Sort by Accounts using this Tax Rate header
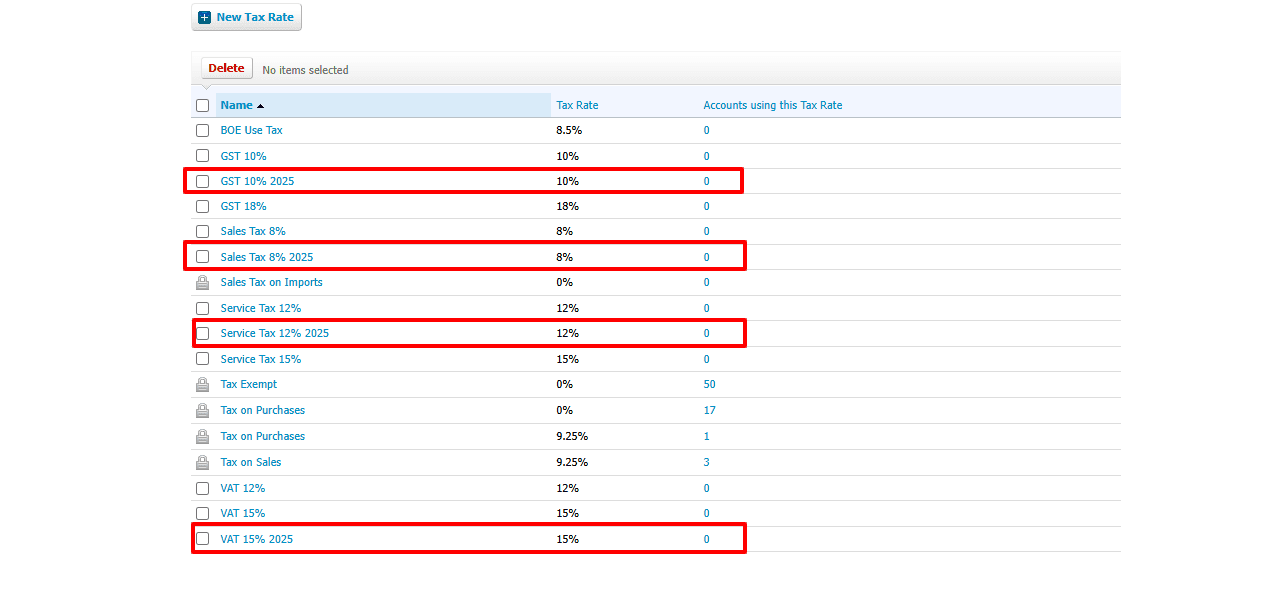This screenshot has height=592, width=1273. 772,106
